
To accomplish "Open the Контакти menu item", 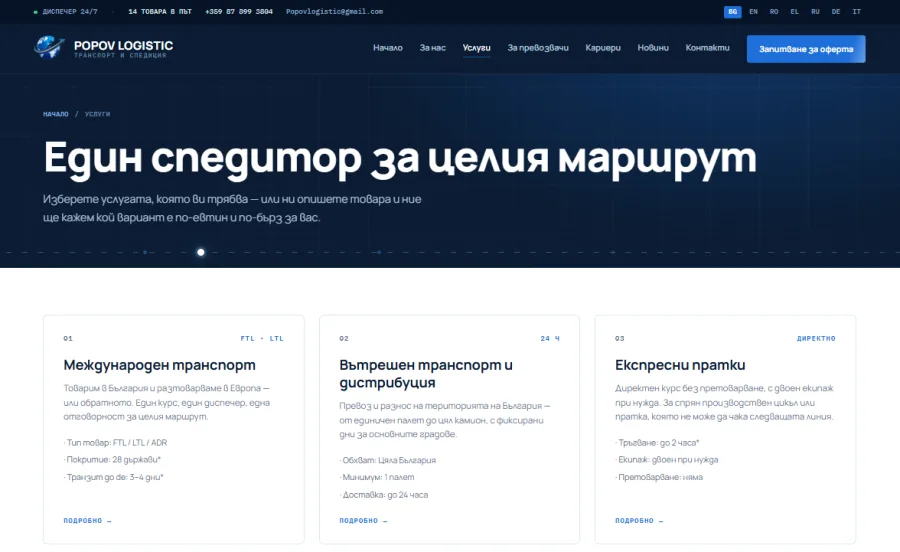I will tap(707, 48).
